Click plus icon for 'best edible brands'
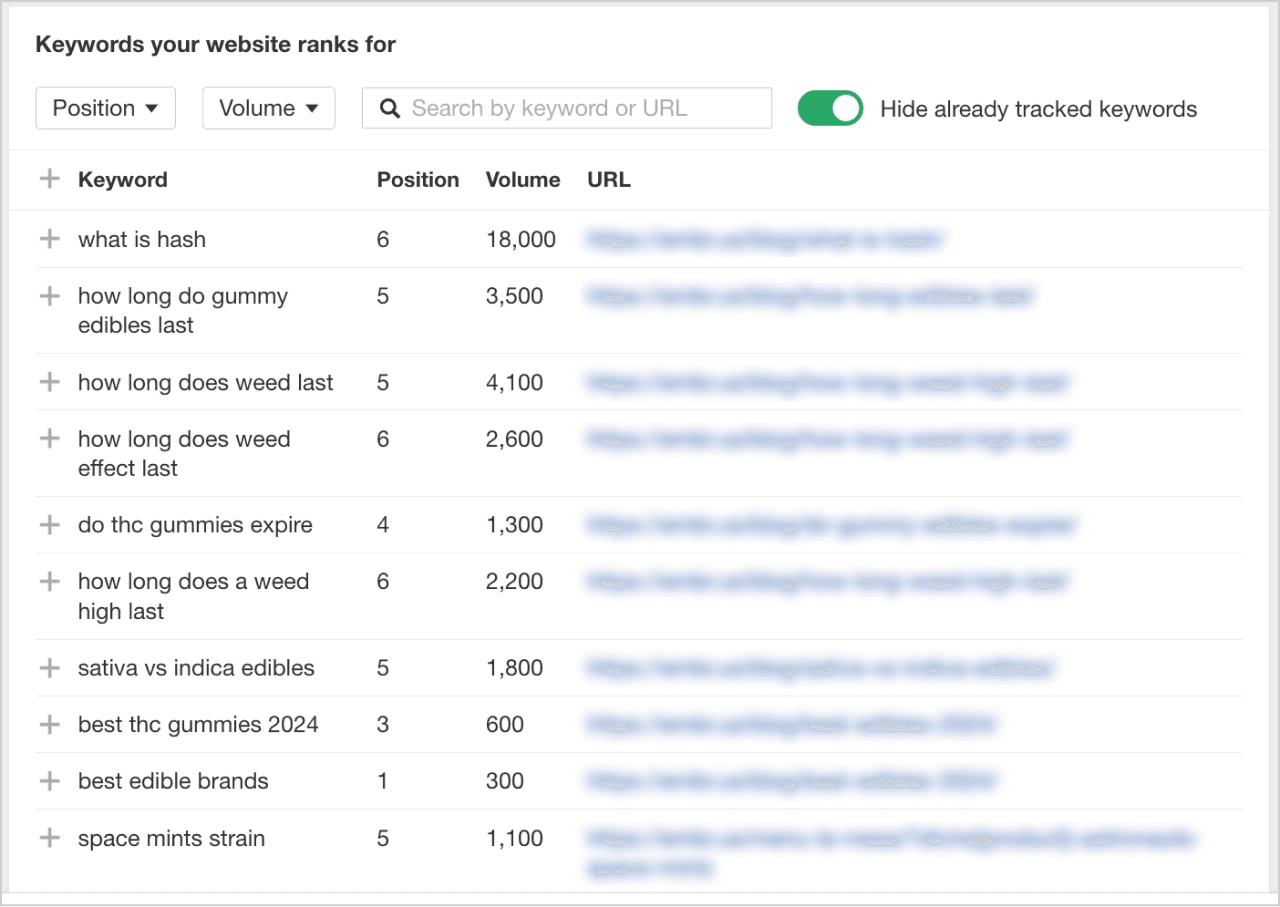Viewport: 1280px width, 907px height. tap(49, 781)
